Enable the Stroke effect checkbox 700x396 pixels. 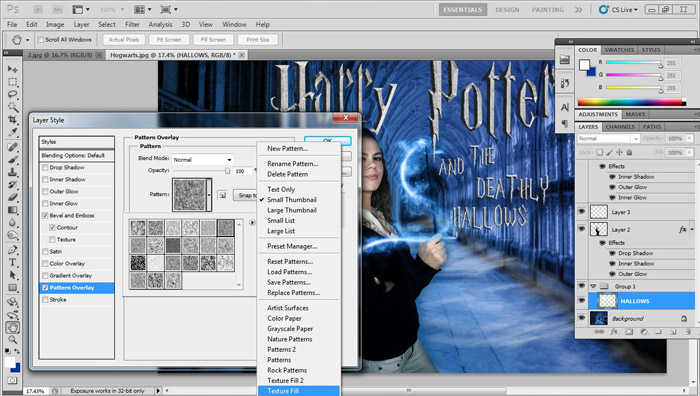tap(45, 300)
